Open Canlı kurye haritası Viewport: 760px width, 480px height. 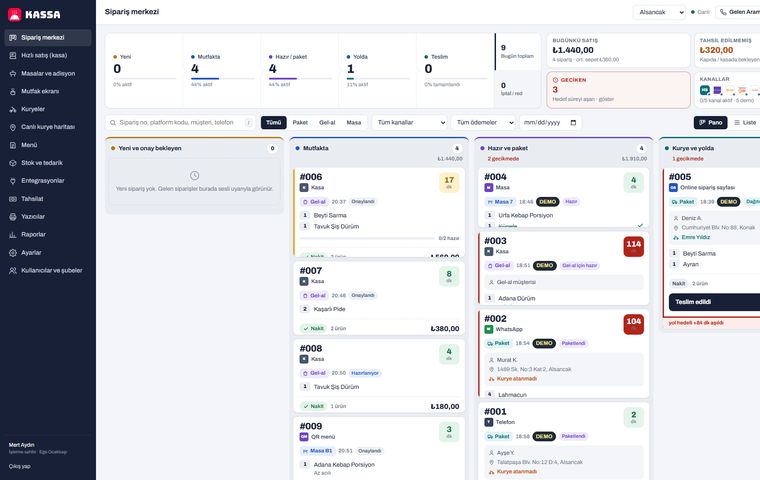click(48, 127)
